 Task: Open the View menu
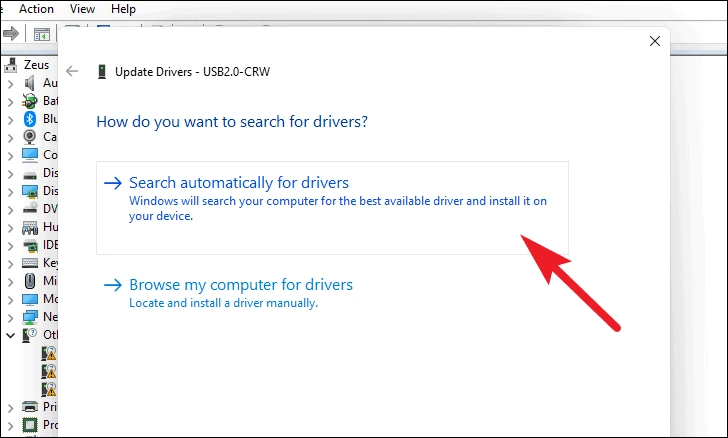coord(82,9)
